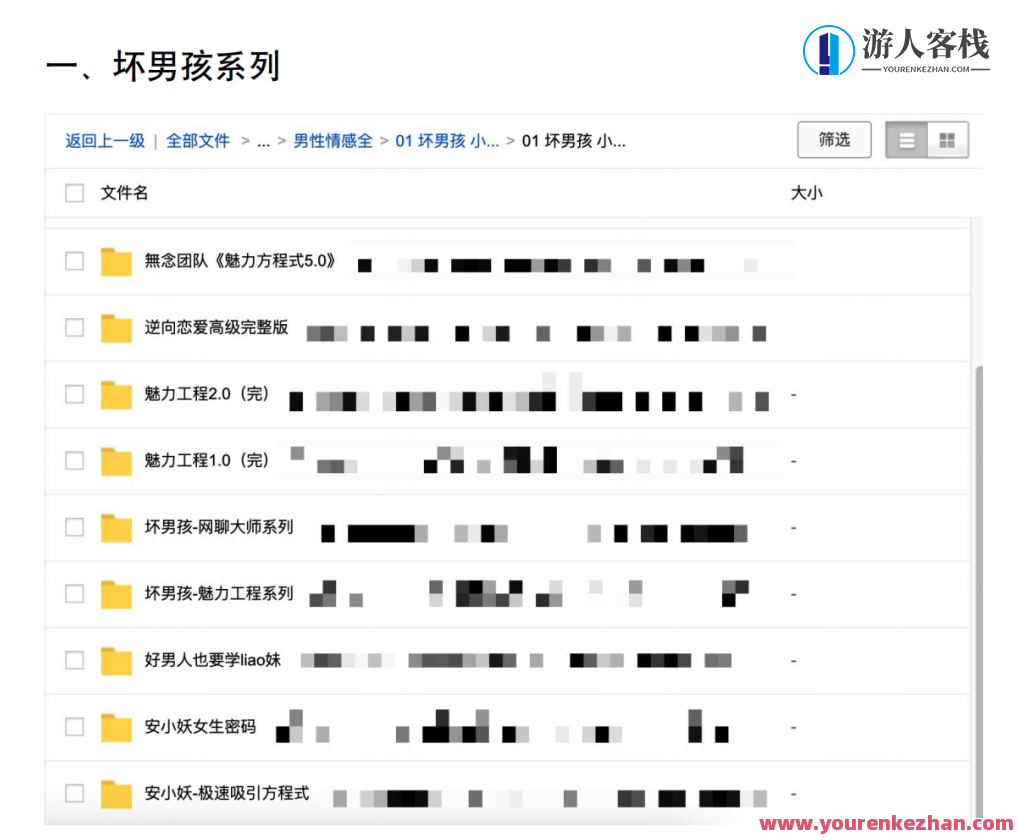
Task: Open folder icon for 好男人也要学liao妹
Action: click(116, 661)
